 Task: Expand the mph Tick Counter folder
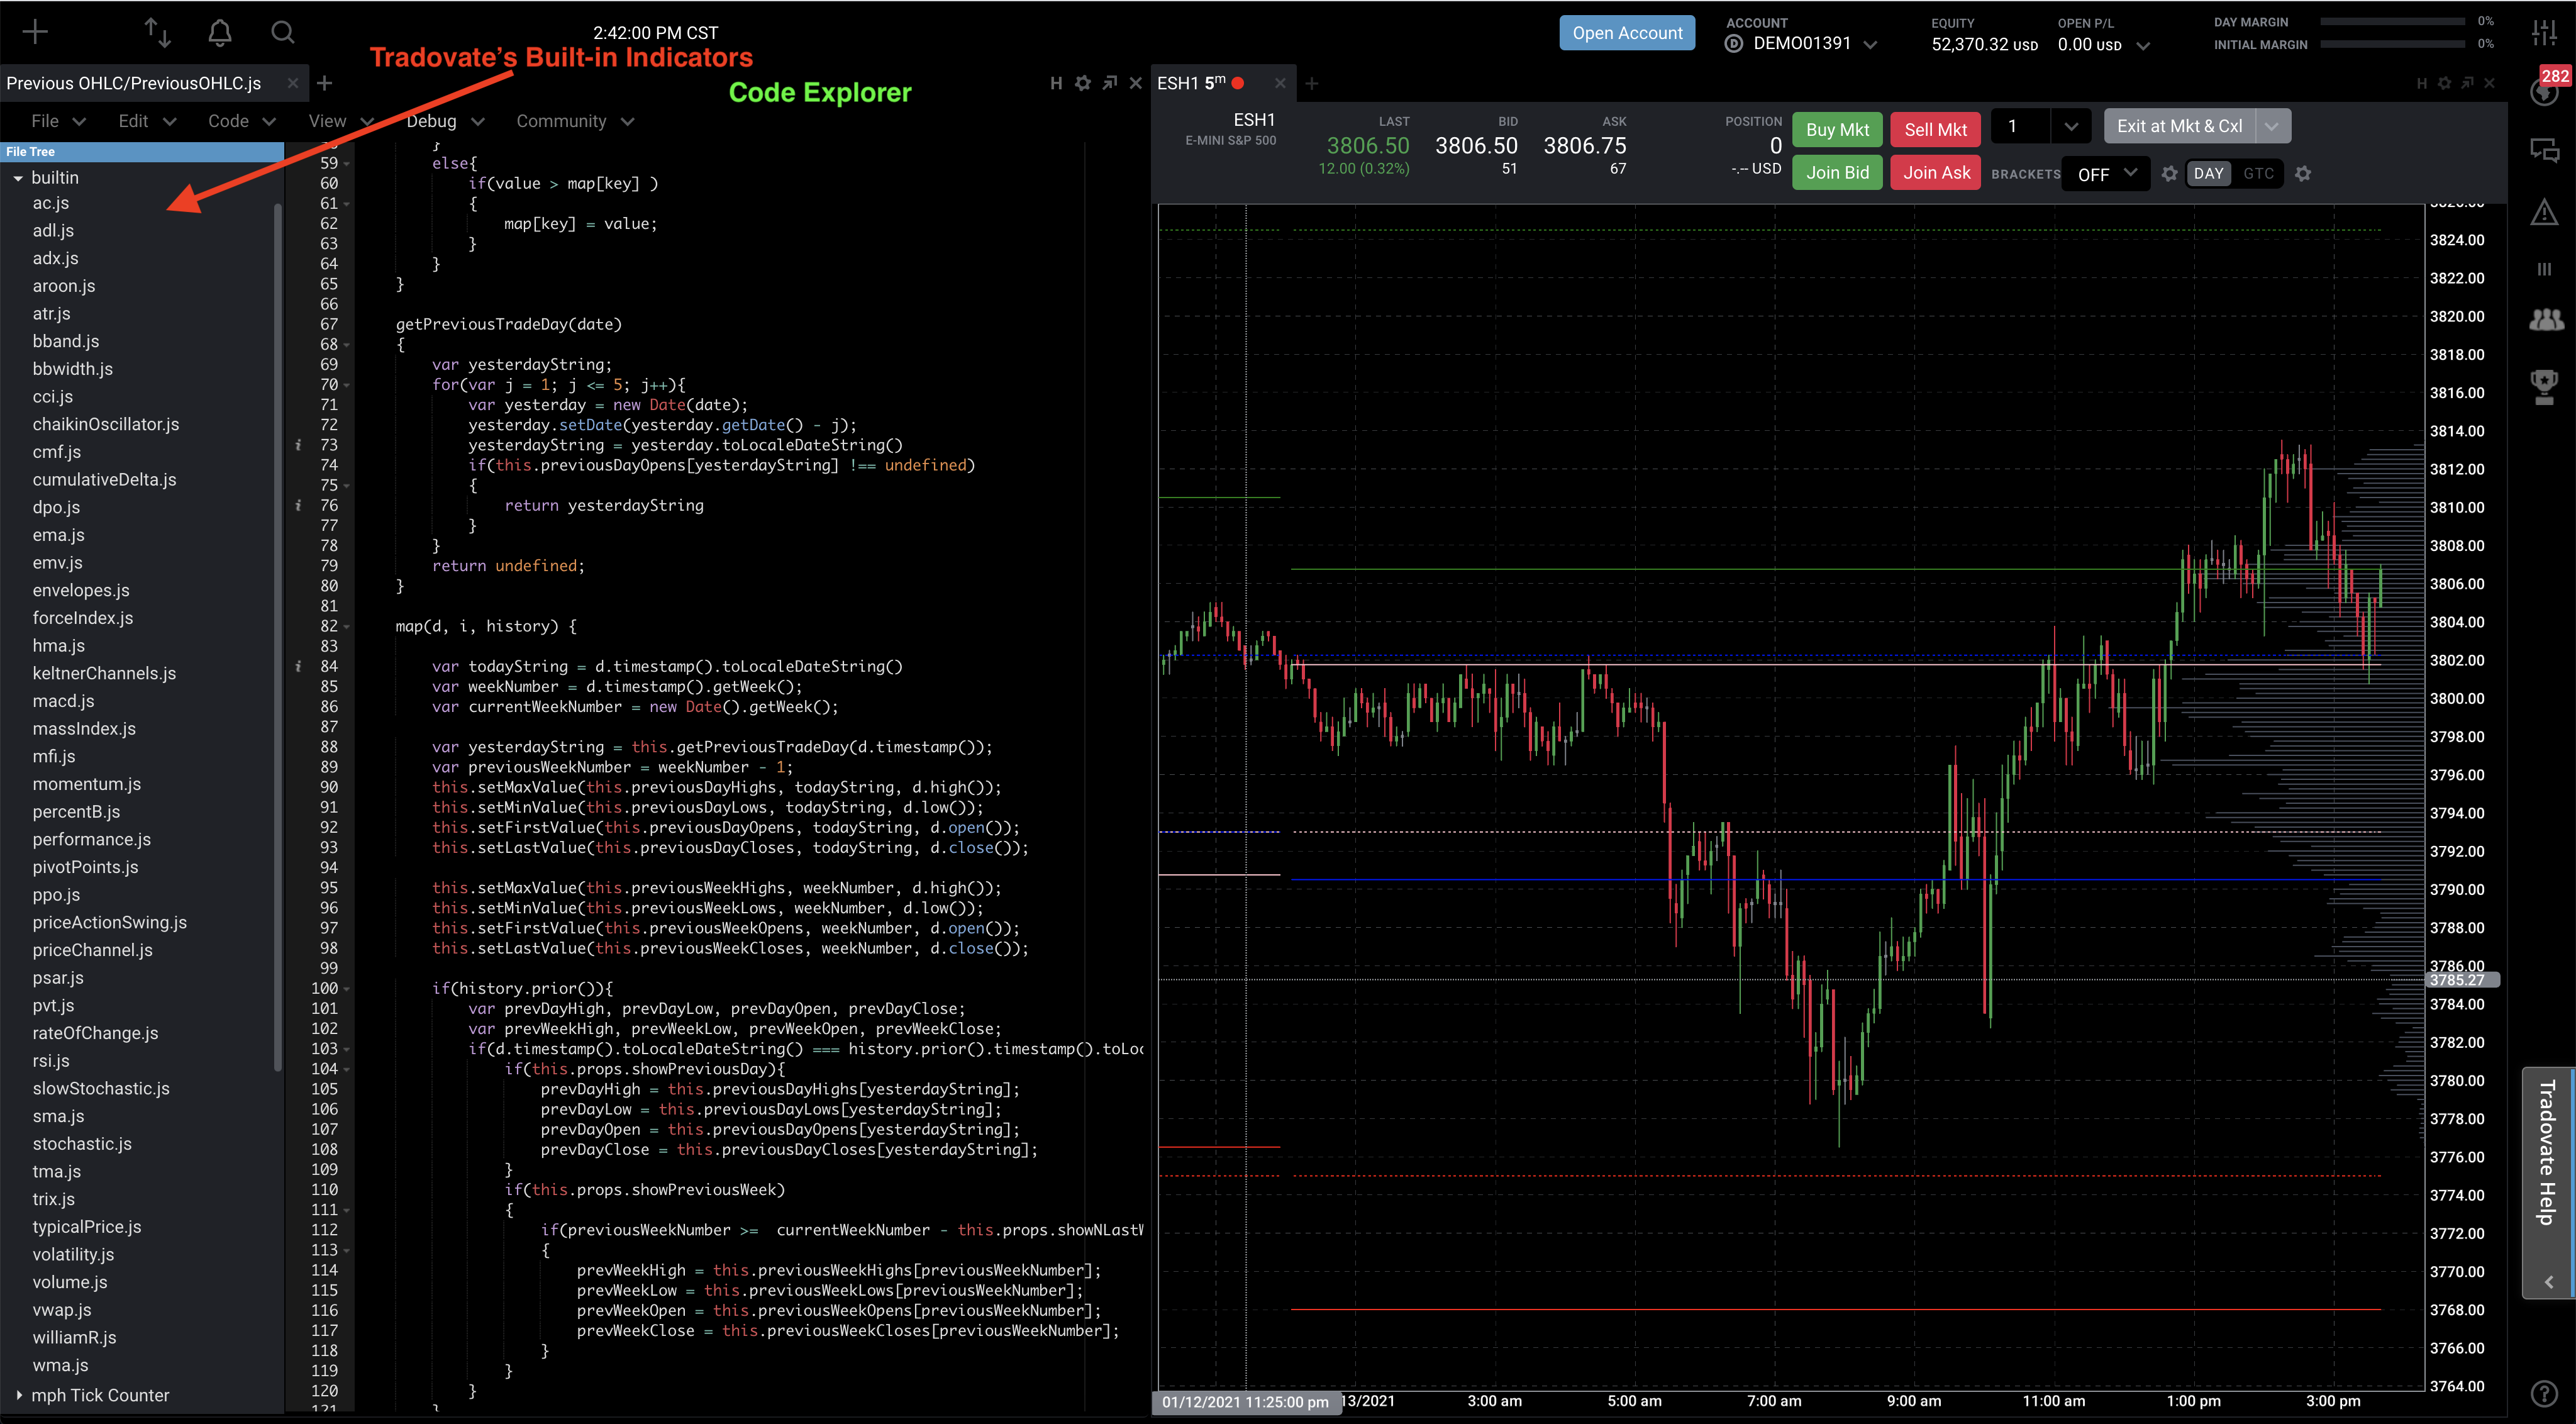coord(18,1395)
